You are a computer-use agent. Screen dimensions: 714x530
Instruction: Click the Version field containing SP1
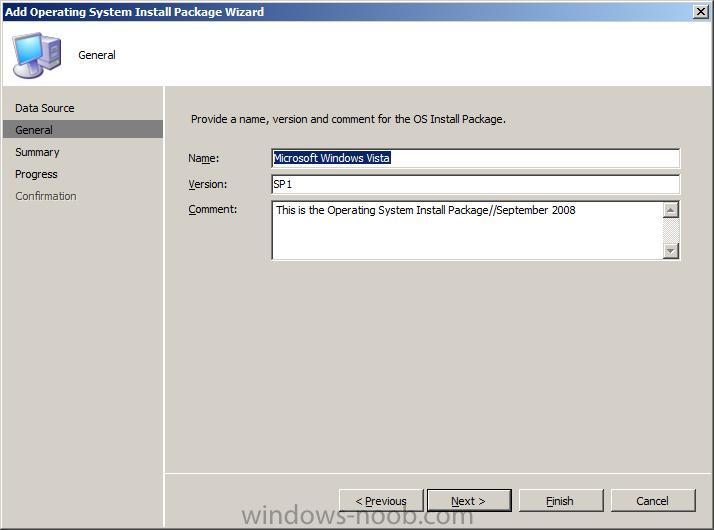(x=475, y=184)
